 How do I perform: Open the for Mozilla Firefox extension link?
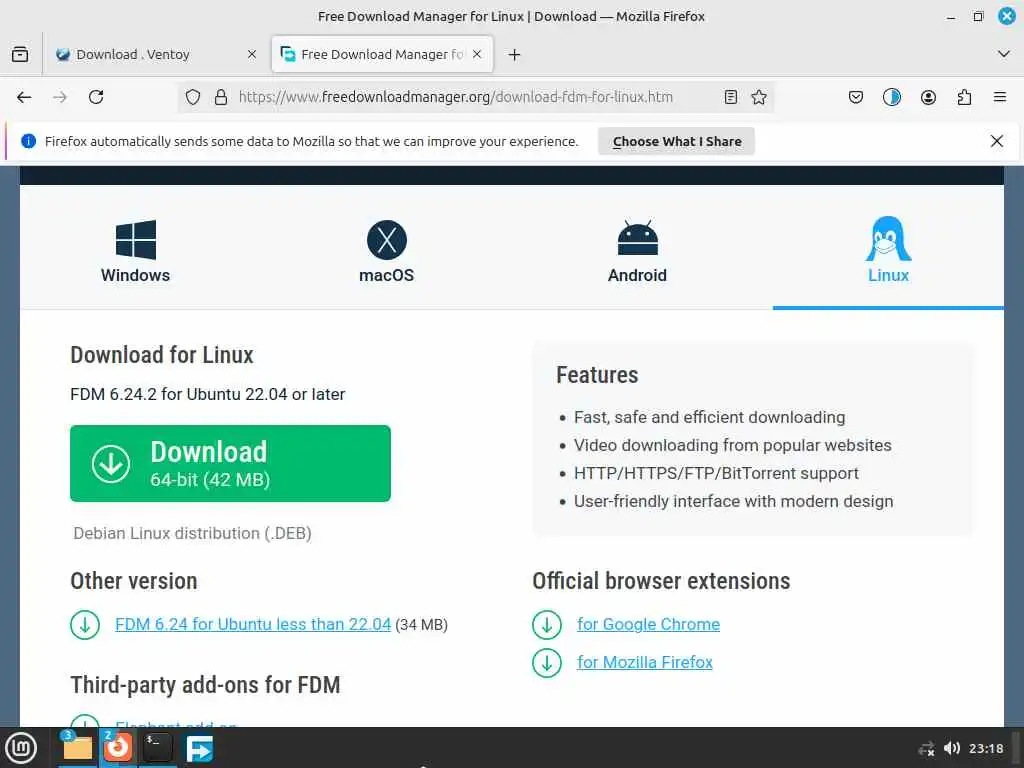645,662
